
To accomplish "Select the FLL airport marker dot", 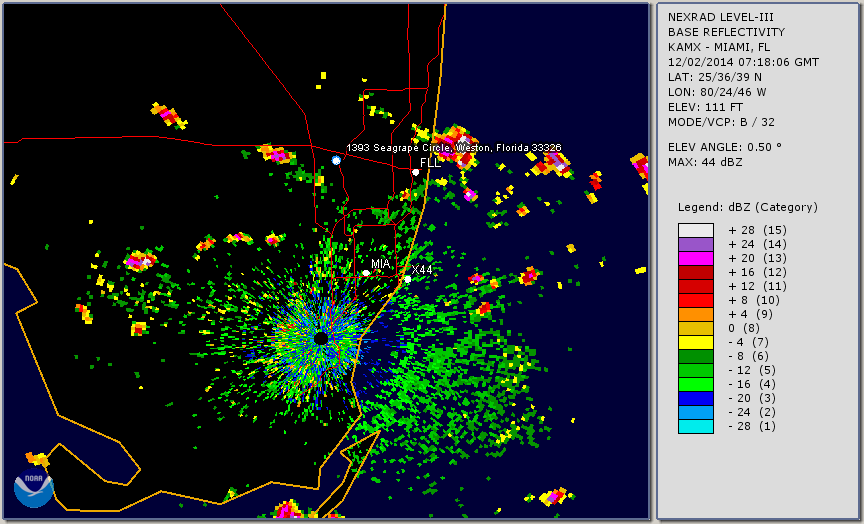I will pos(415,172).
